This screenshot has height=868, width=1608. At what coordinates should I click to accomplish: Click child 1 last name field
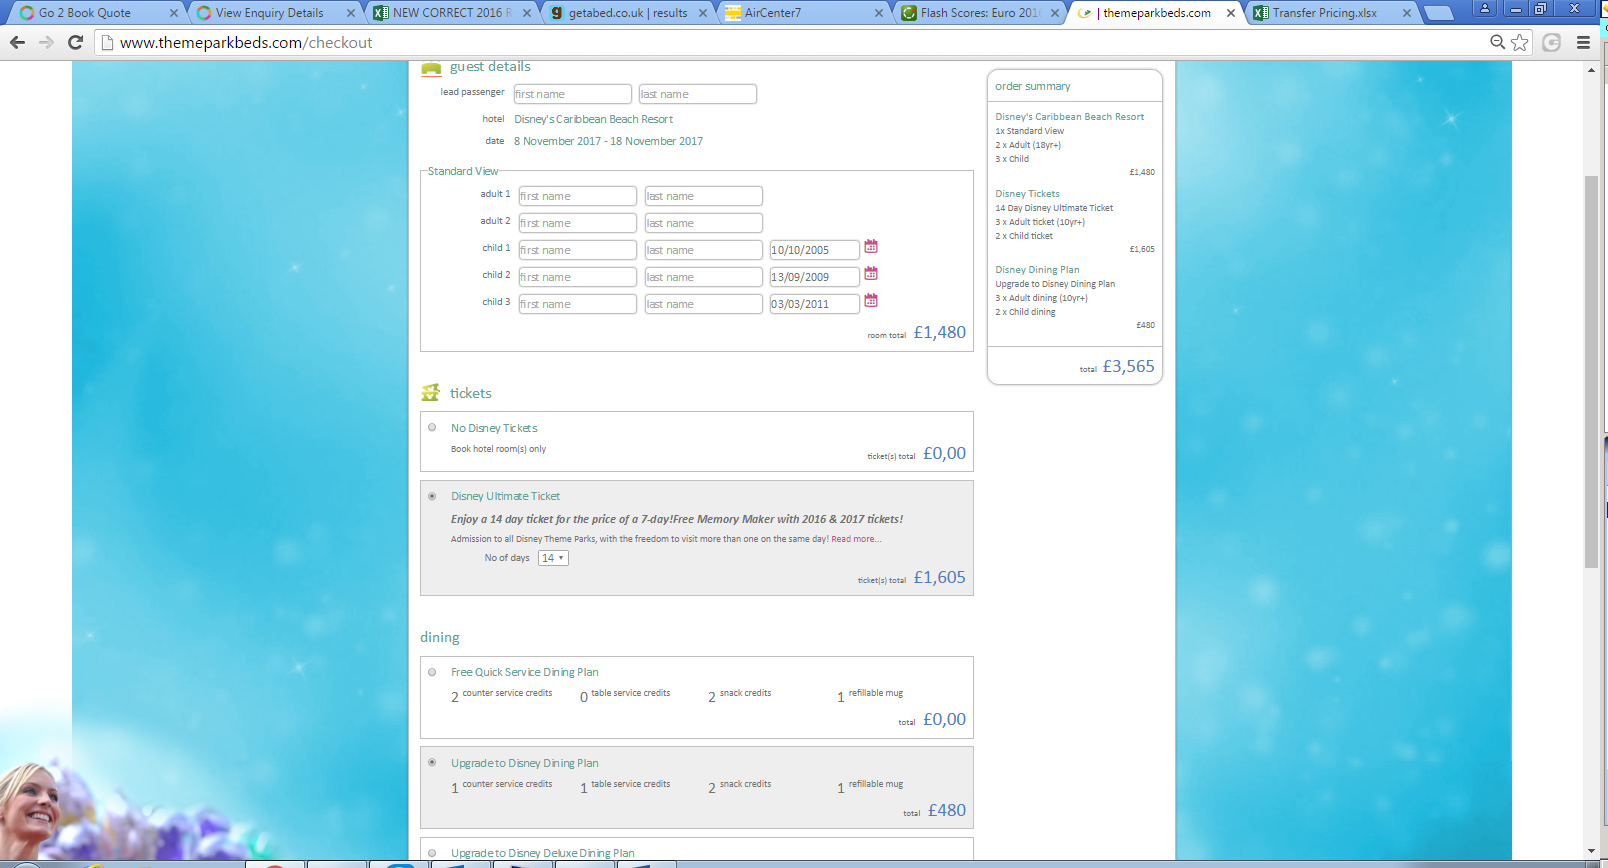pos(704,250)
